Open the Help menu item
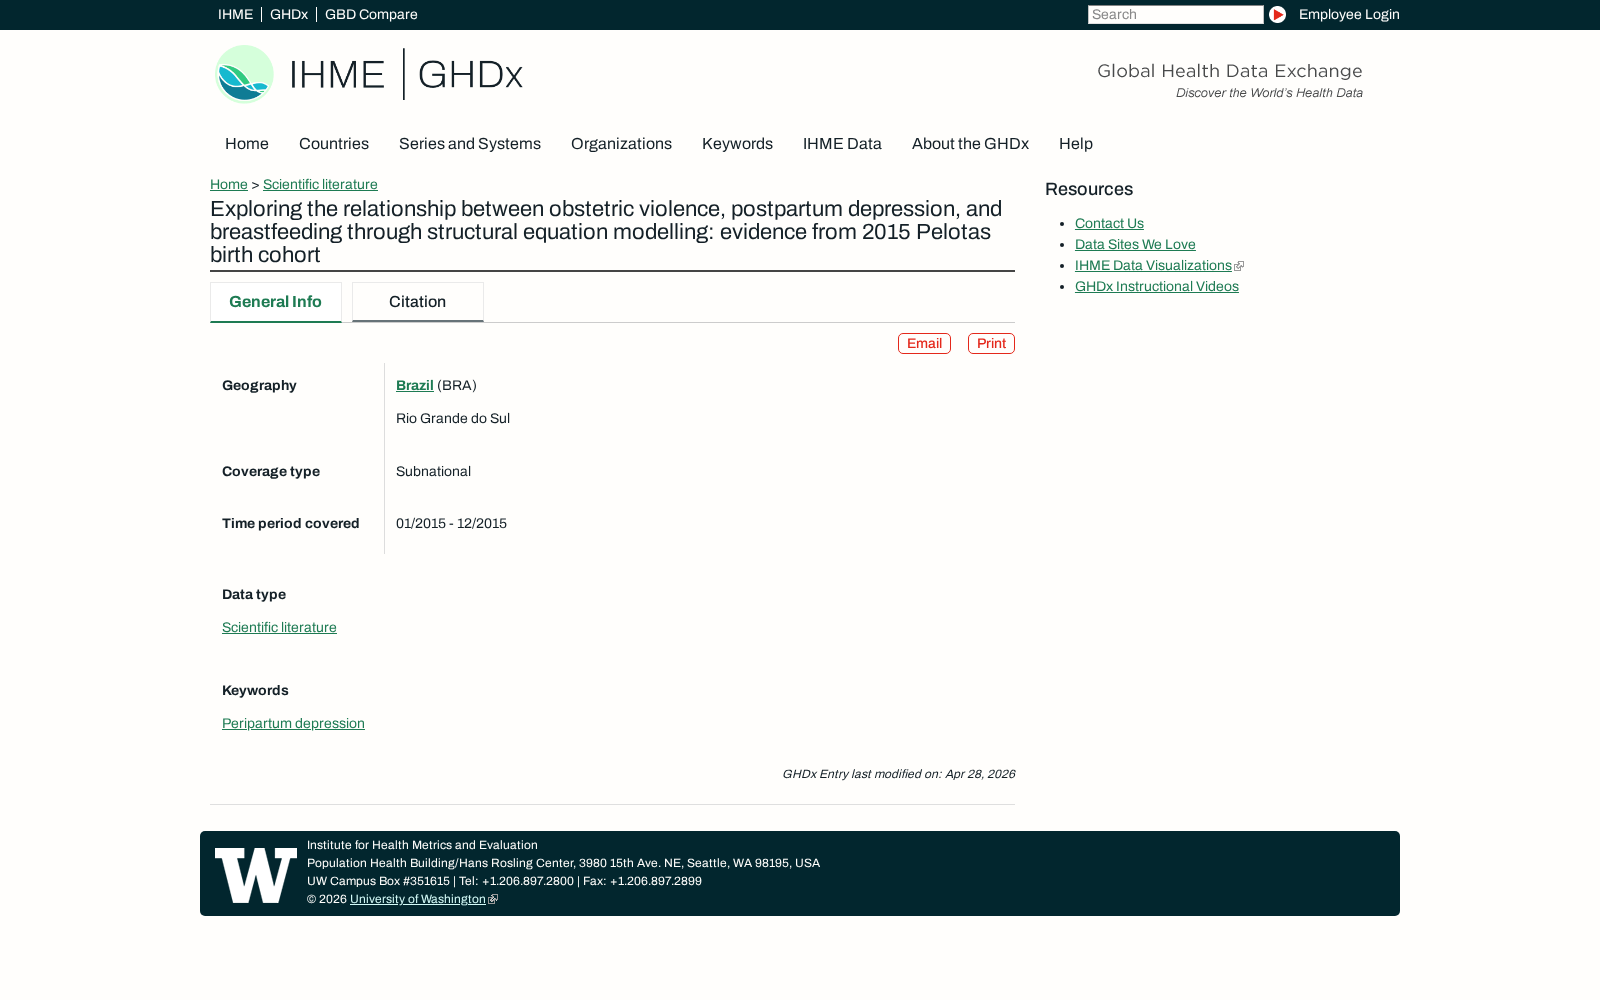The width and height of the screenshot is (1600, 1000). [1076, 144]
